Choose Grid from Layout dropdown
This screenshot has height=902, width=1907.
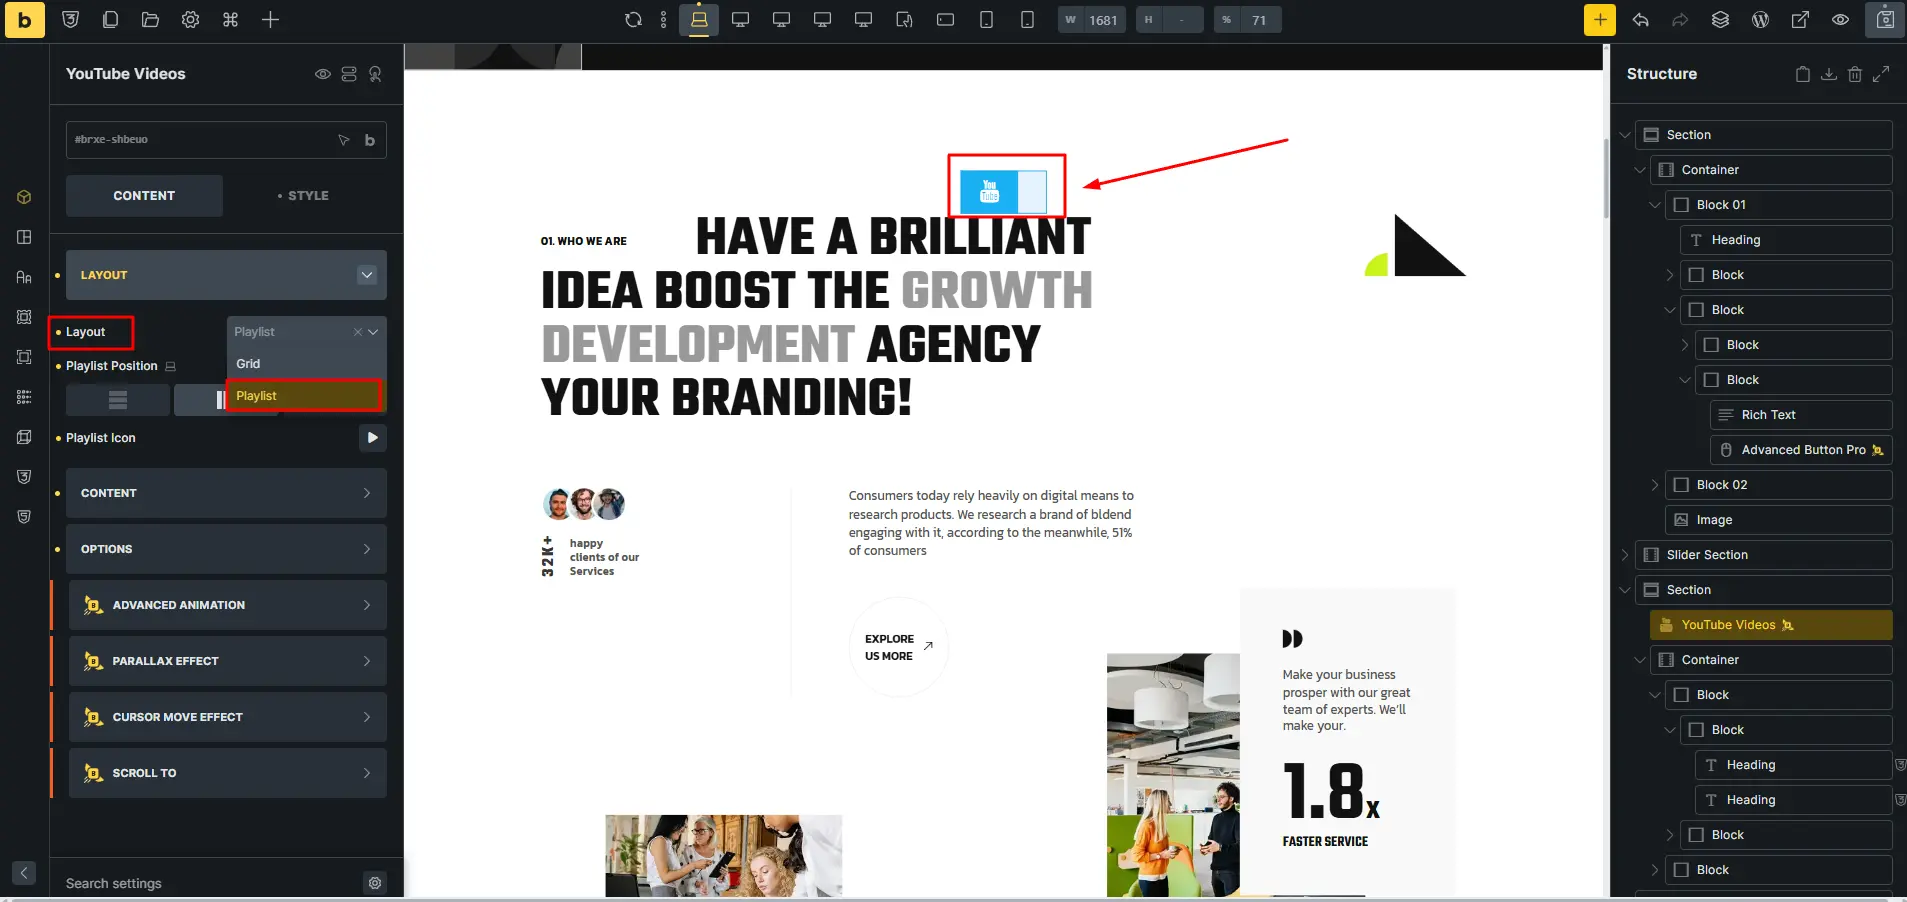coord(305,364)
